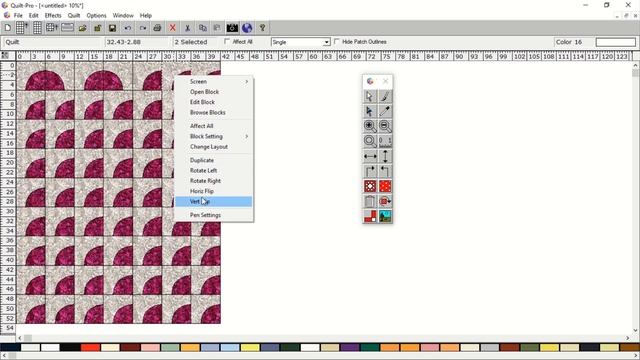Click the ruler measurement tool
Screen dimensions: 640x360
point(385,141)
